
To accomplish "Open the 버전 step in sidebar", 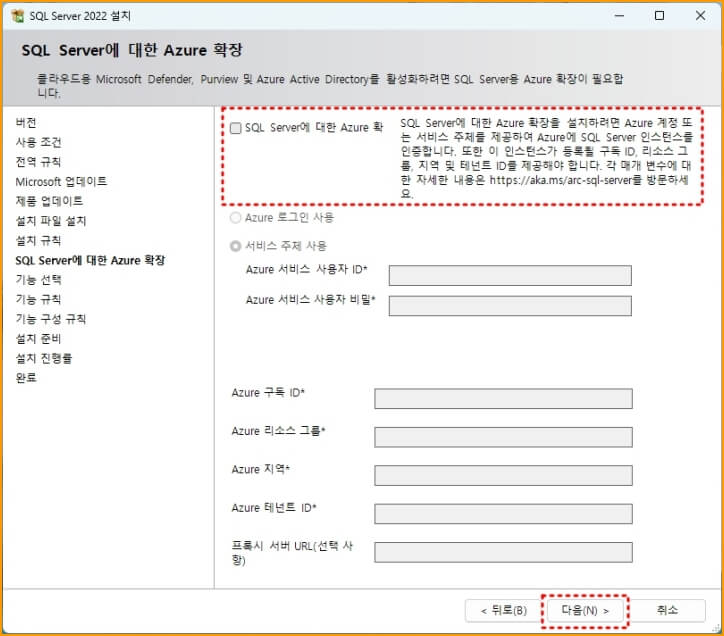I will (26, 123).
